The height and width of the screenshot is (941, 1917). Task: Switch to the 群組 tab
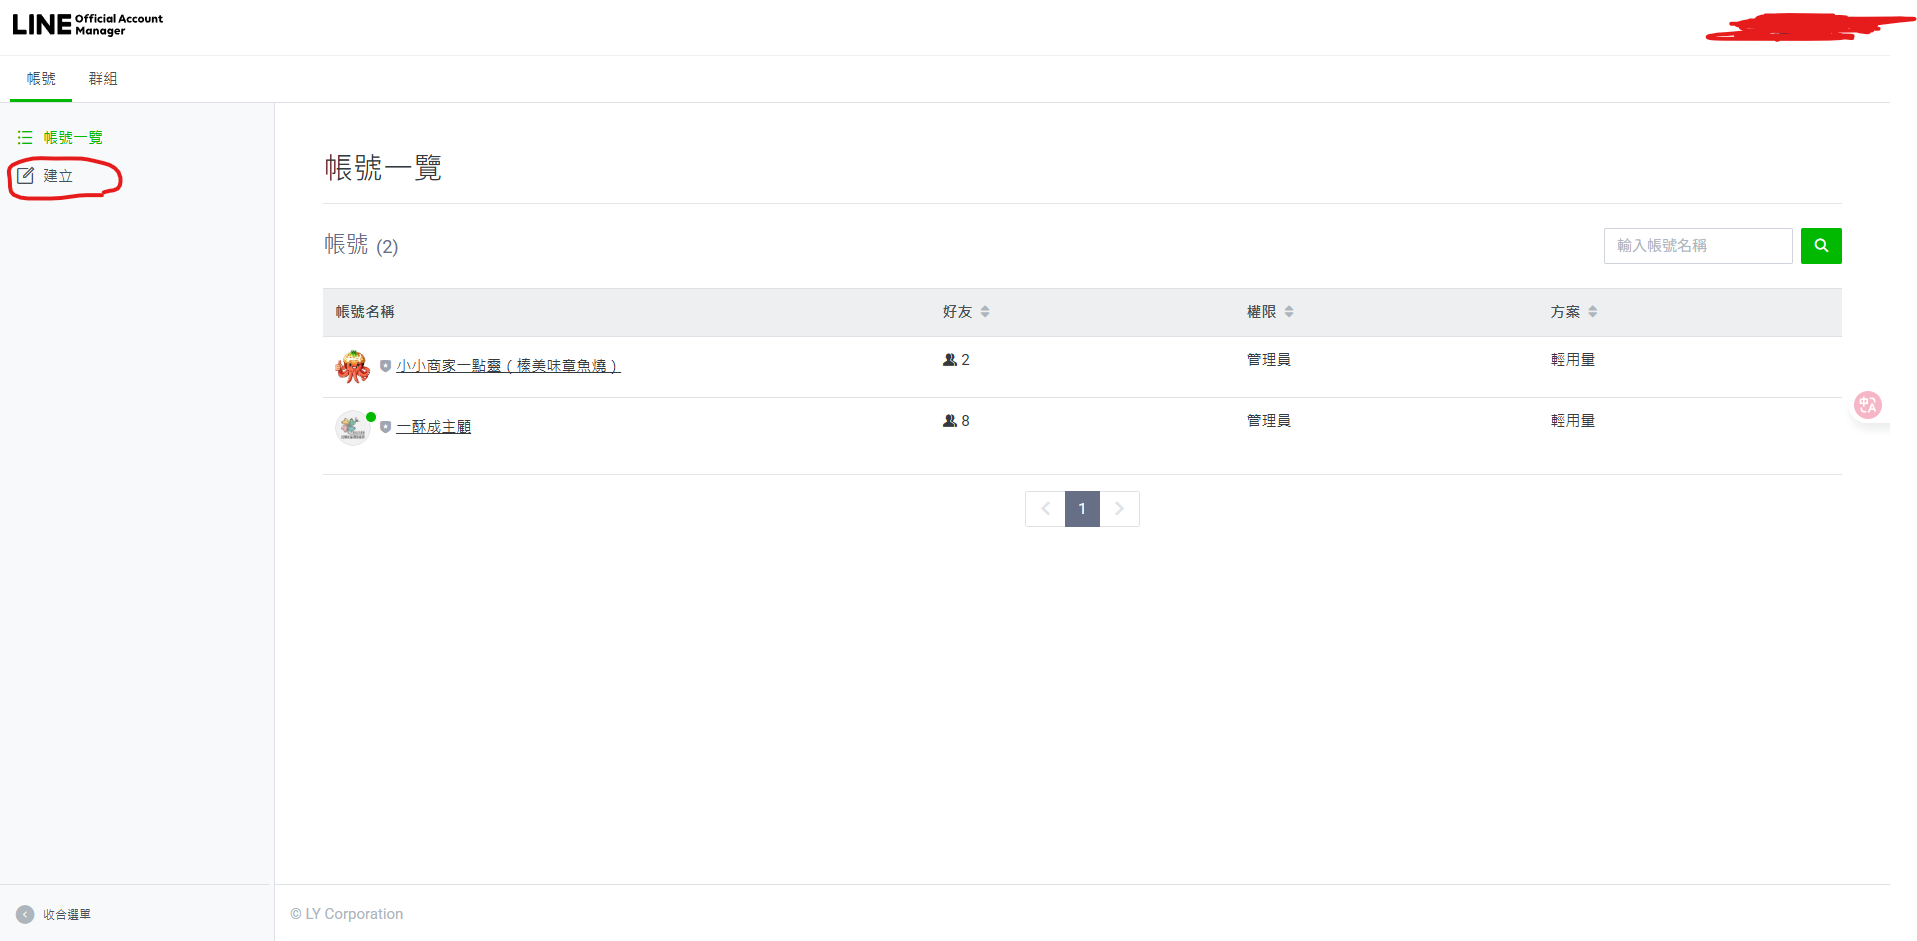[103, 79]
